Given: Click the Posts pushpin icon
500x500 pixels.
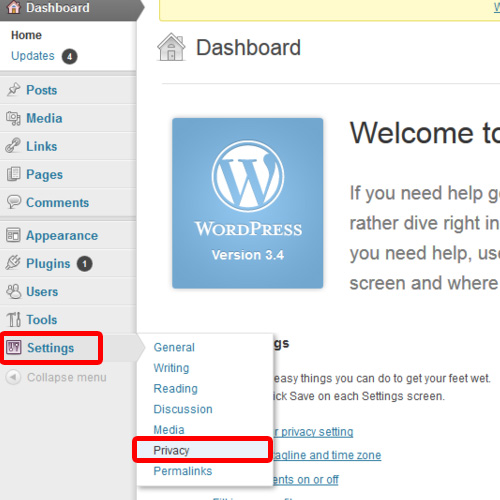Looking at the screenshot, I should click(14, 89).
